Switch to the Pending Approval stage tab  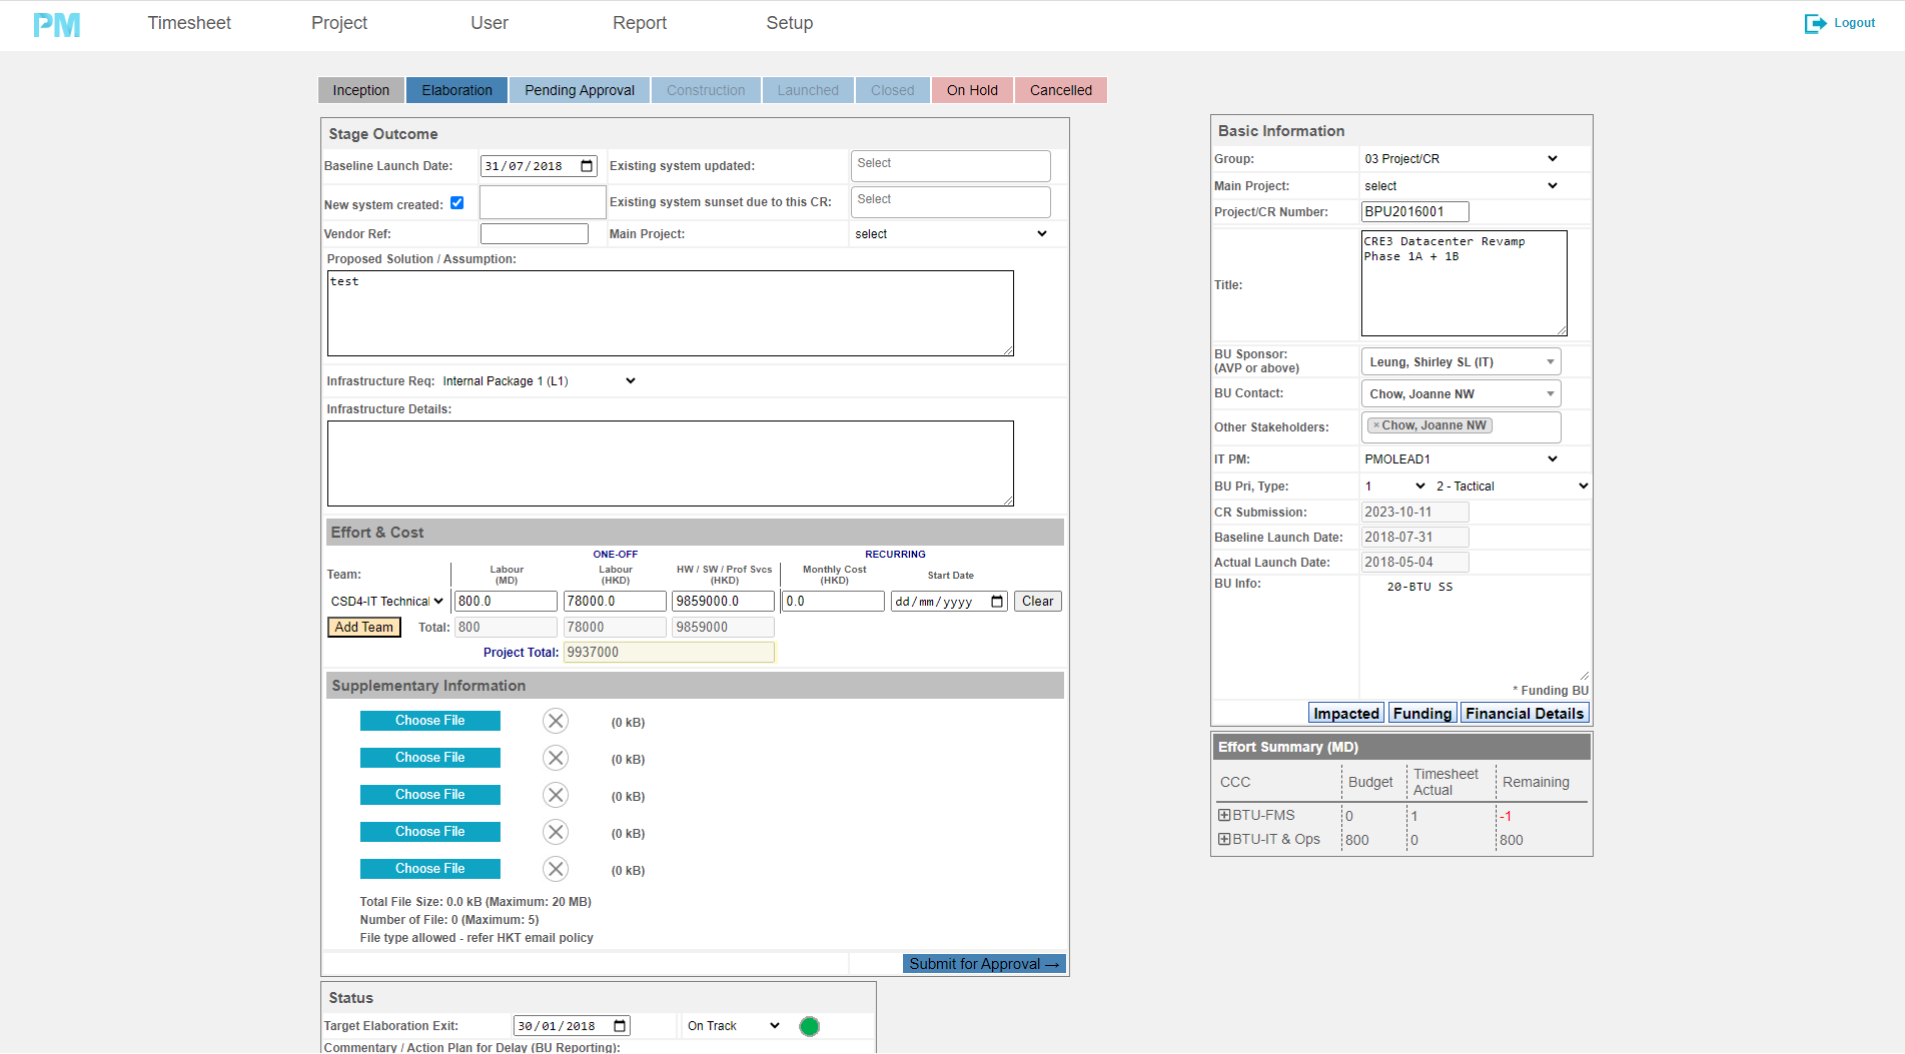579,90
